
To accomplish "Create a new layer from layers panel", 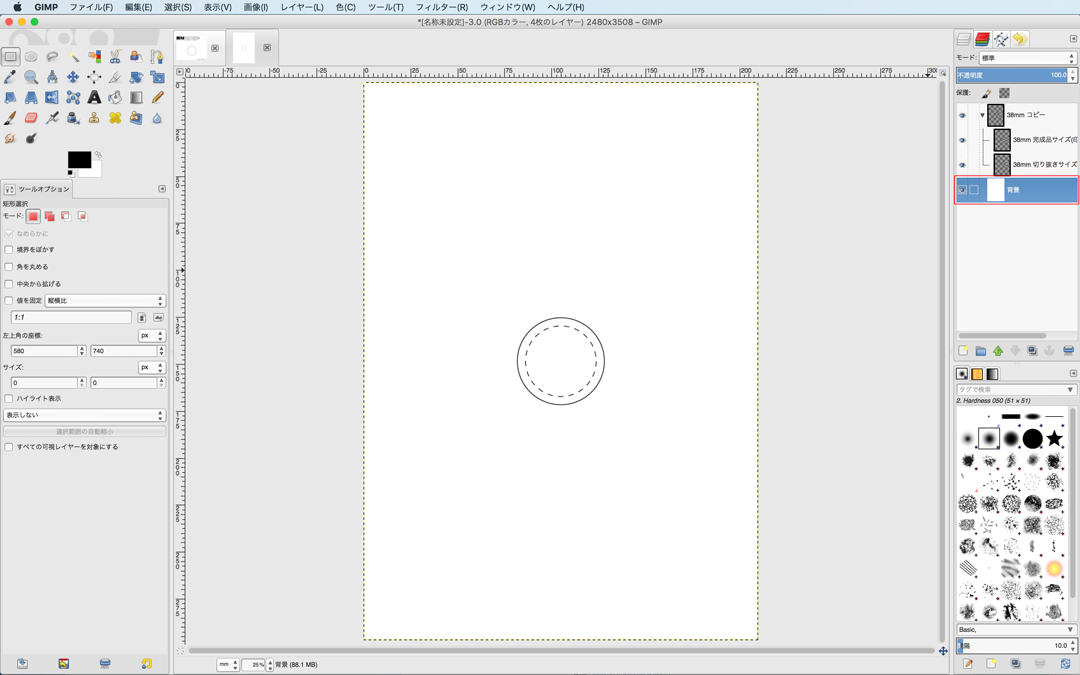I will [964, 351].
